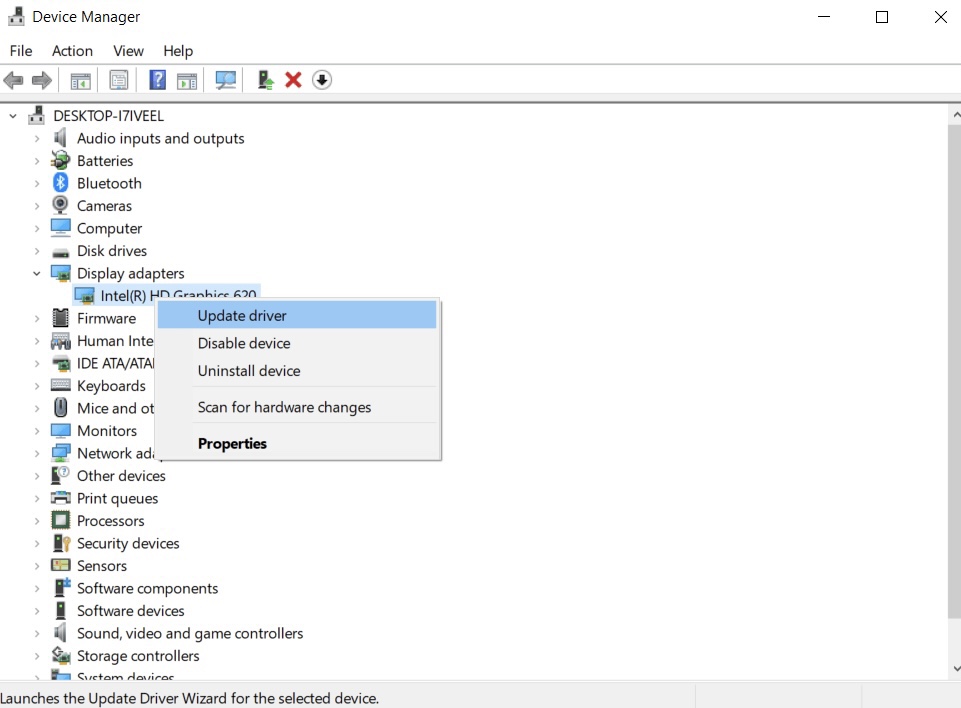Select the Software devices tree label
The height and width of the screenshot is (708, 961).
131,611
